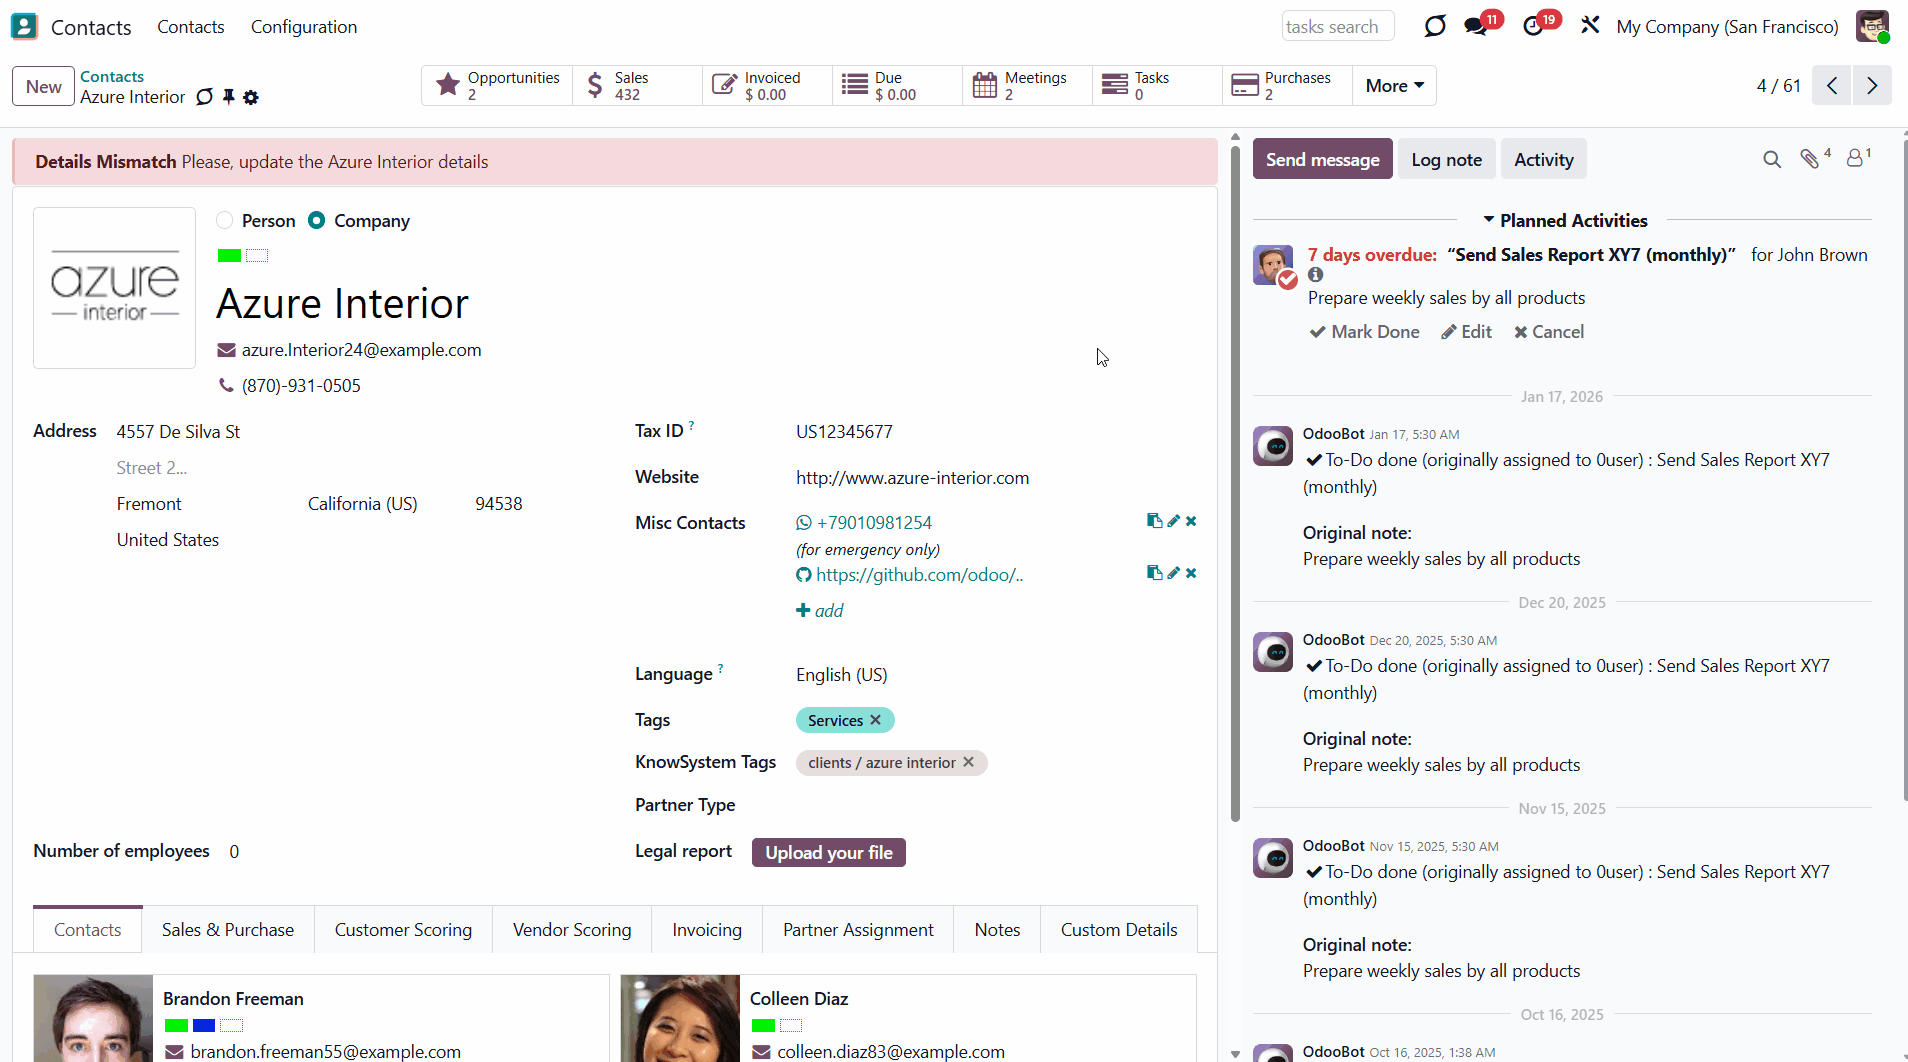Show followers icon in chatter
This screenshot has height=1062, width=1908.
coord(1855,159)
